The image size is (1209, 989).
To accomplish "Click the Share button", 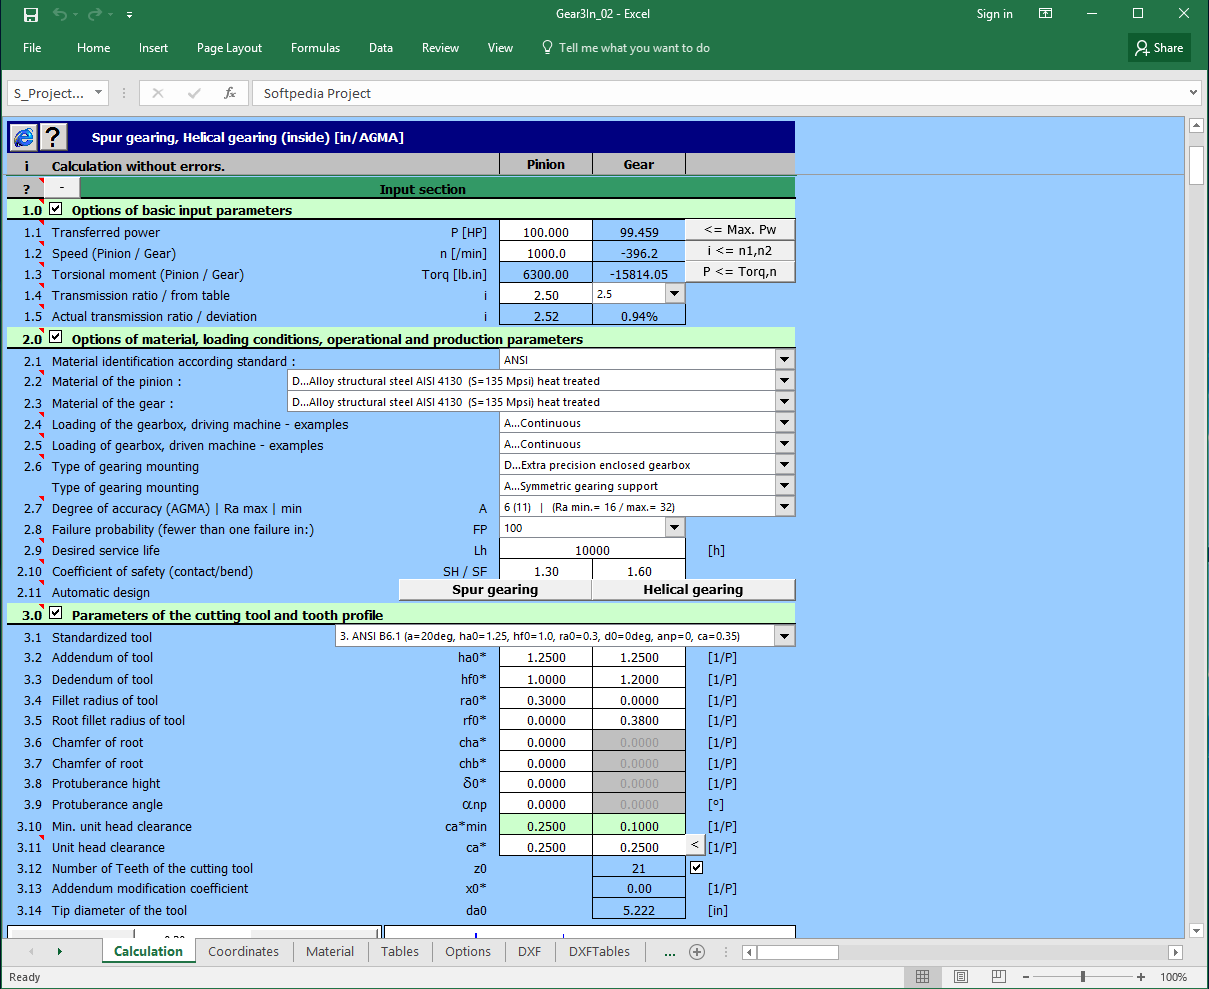I will point(1159,48).
